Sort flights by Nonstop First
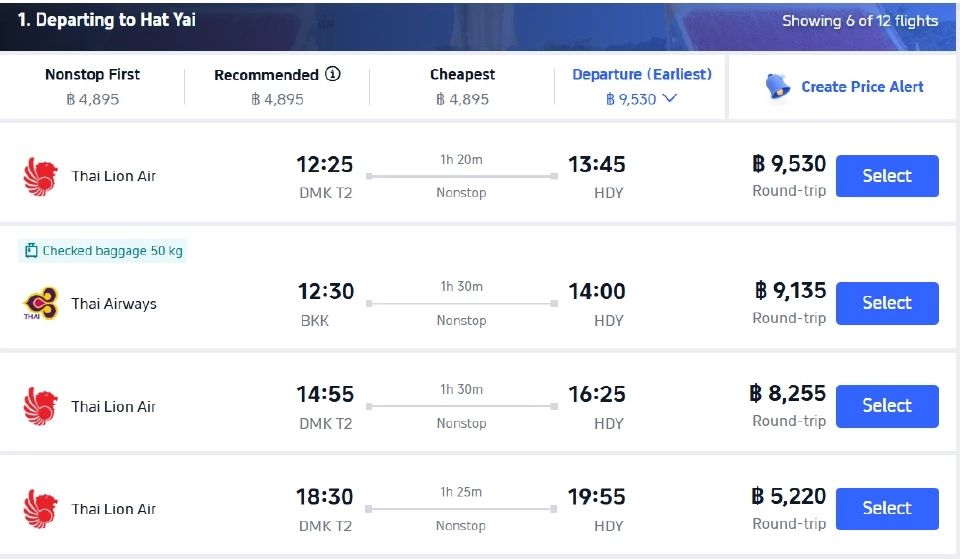Screen dimensions: 960x559 [92, 86]
